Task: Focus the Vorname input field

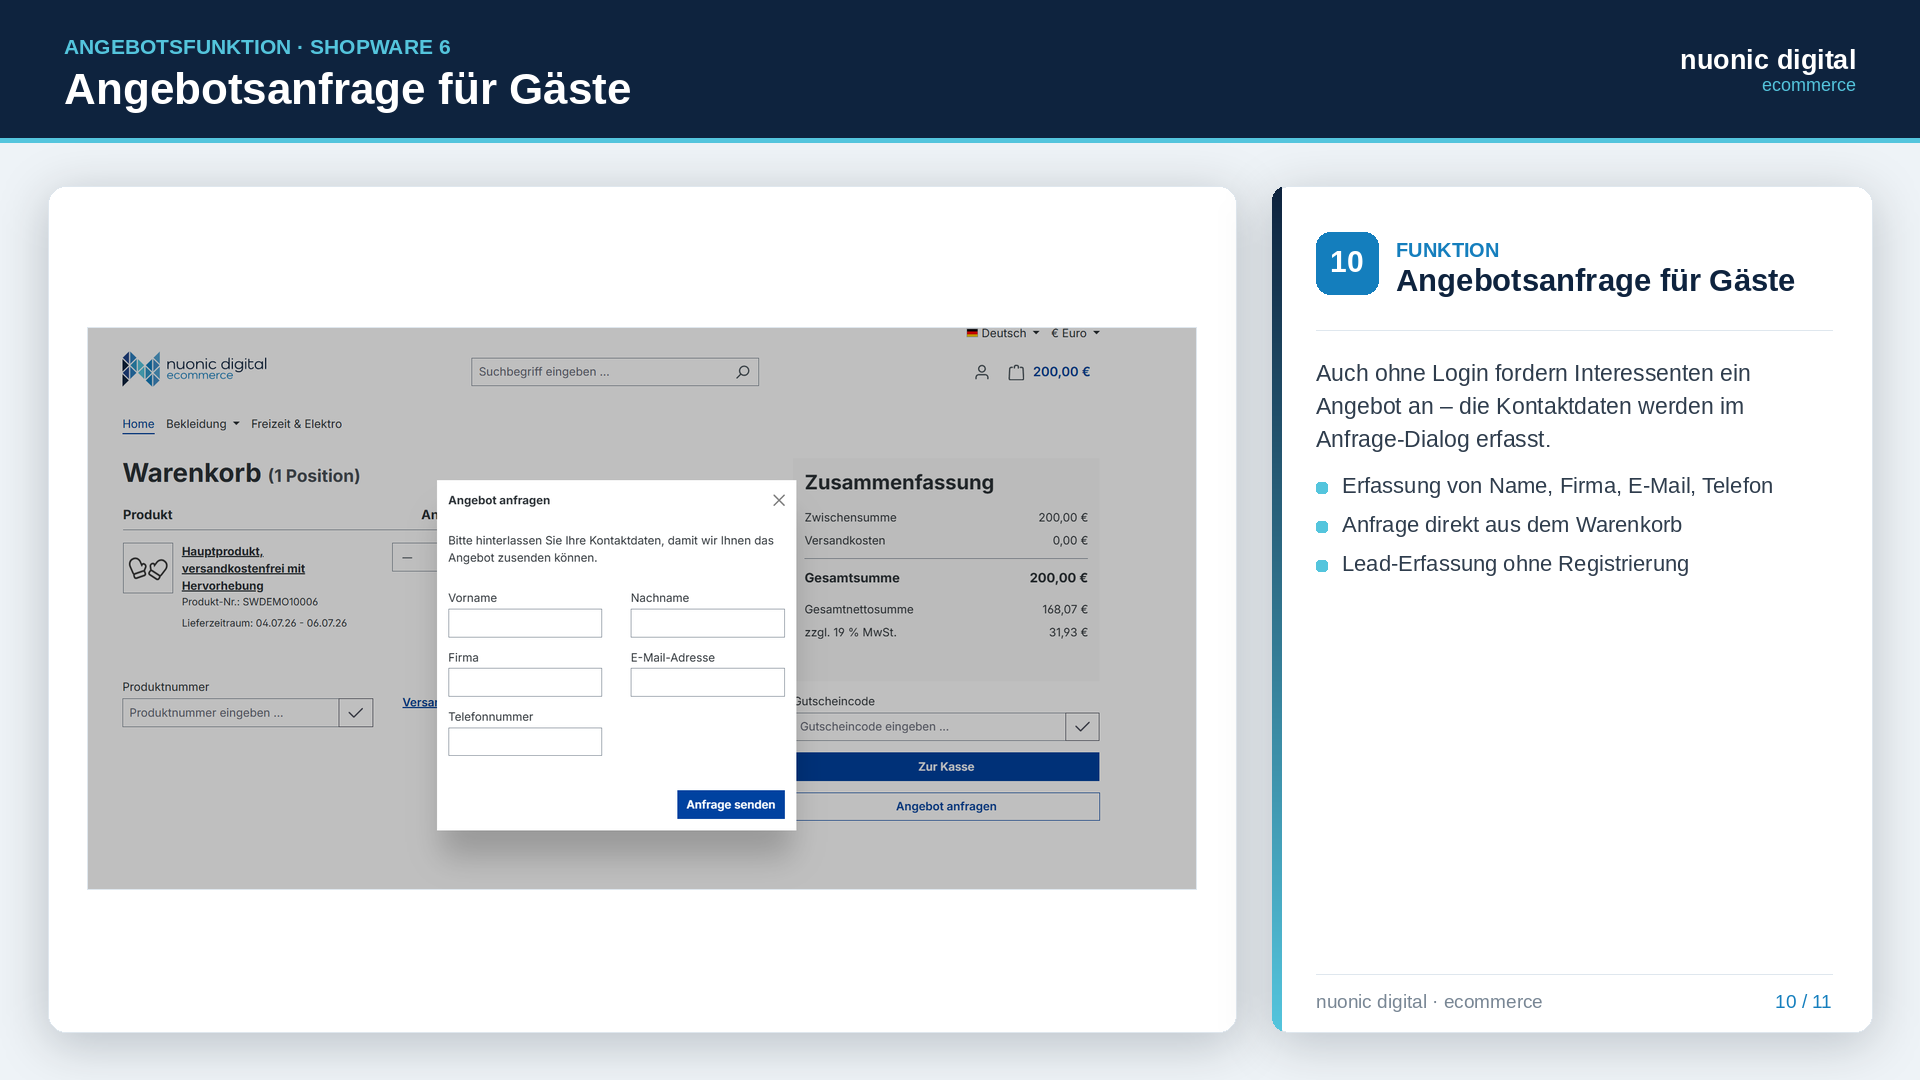Action: [525, 623]
